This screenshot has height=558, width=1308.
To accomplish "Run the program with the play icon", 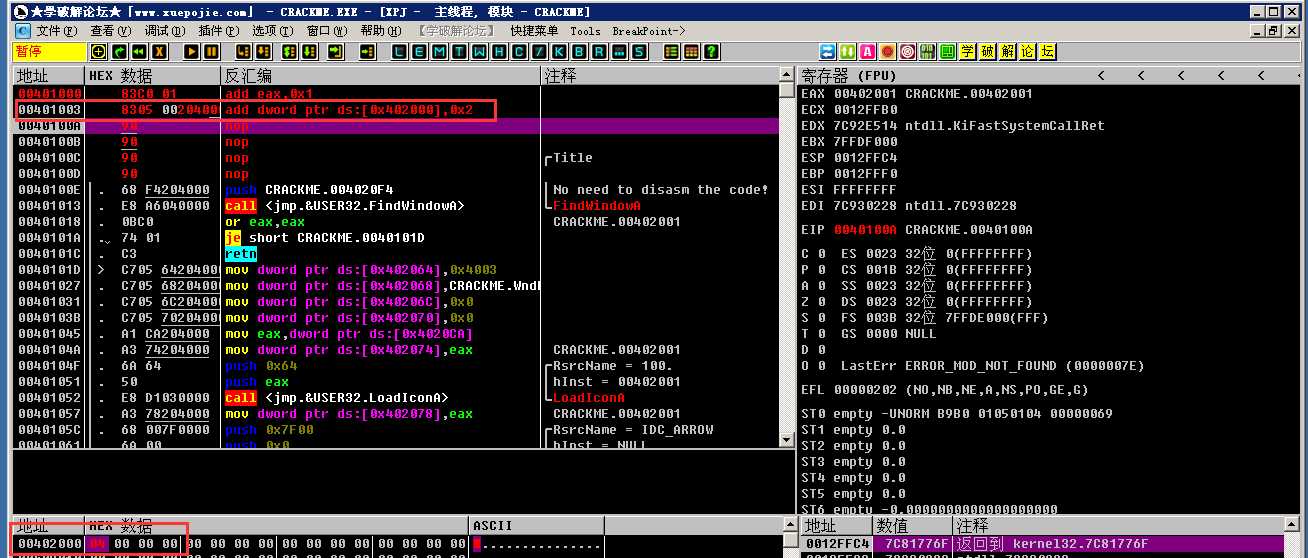I will click(192, 51).
